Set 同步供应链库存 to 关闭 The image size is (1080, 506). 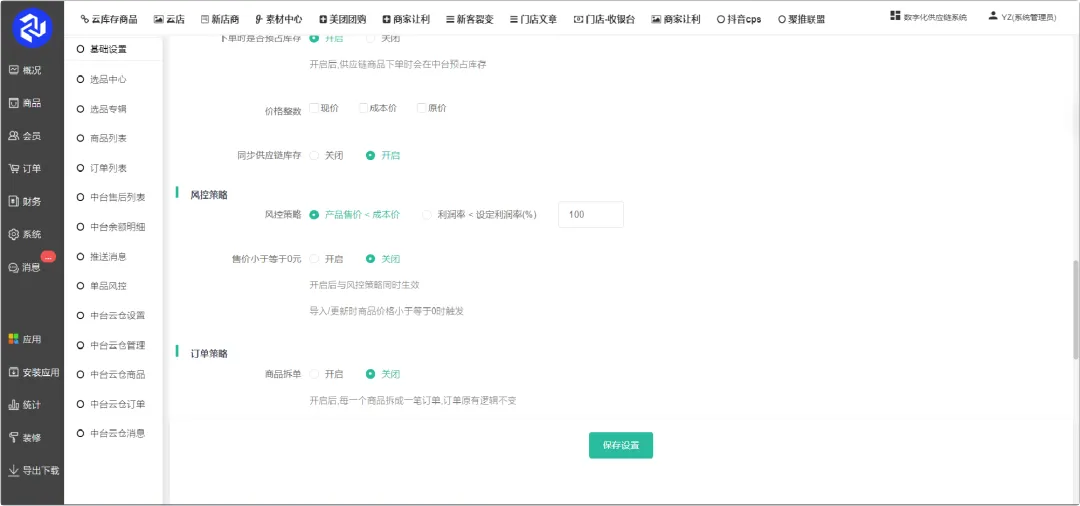[314, 156]
